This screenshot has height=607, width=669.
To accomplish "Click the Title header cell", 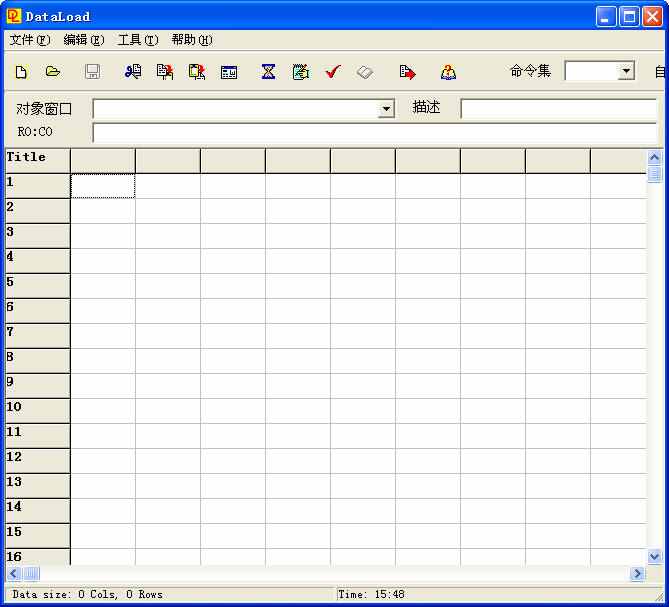I will (x=38, y=160).
